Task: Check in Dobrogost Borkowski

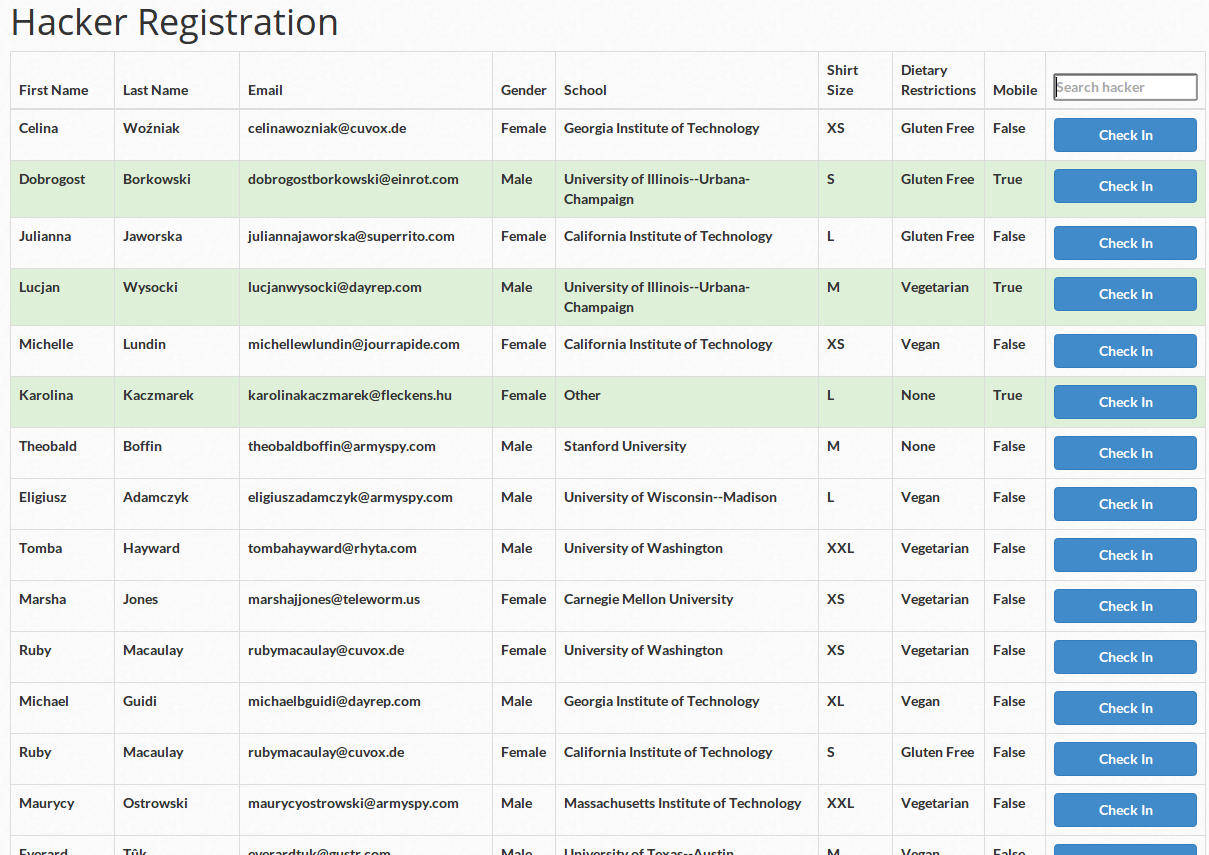Action: (x=1125, y=186)
